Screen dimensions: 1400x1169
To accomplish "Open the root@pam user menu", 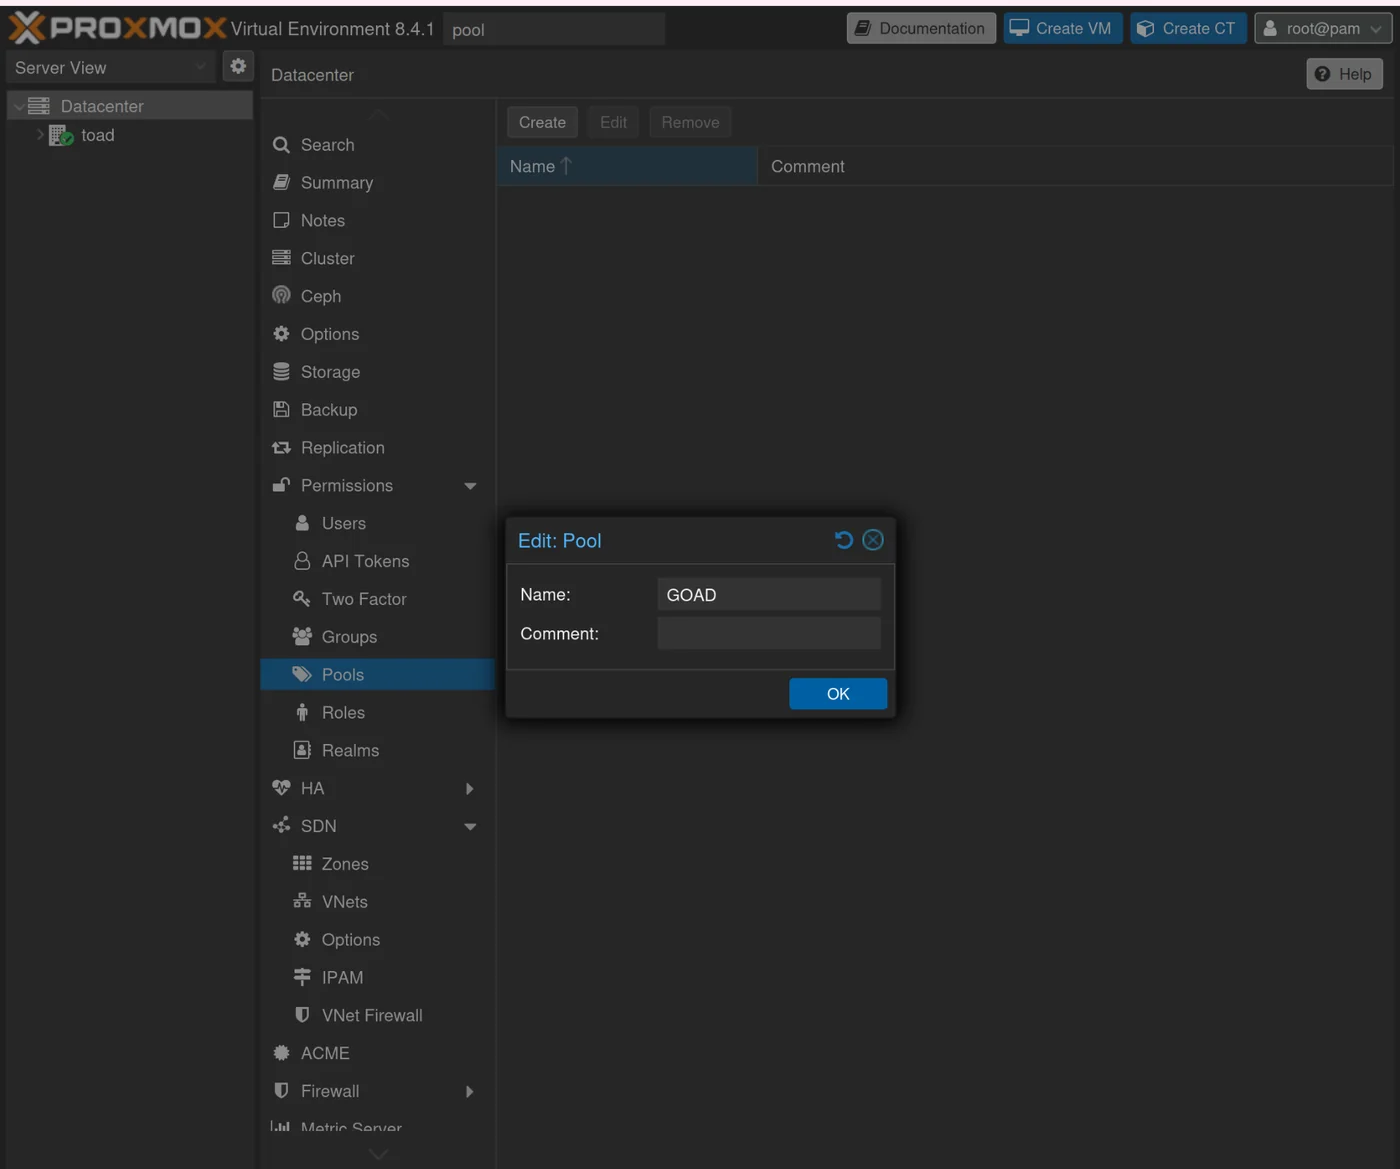I will click(x=1321, y=29).
